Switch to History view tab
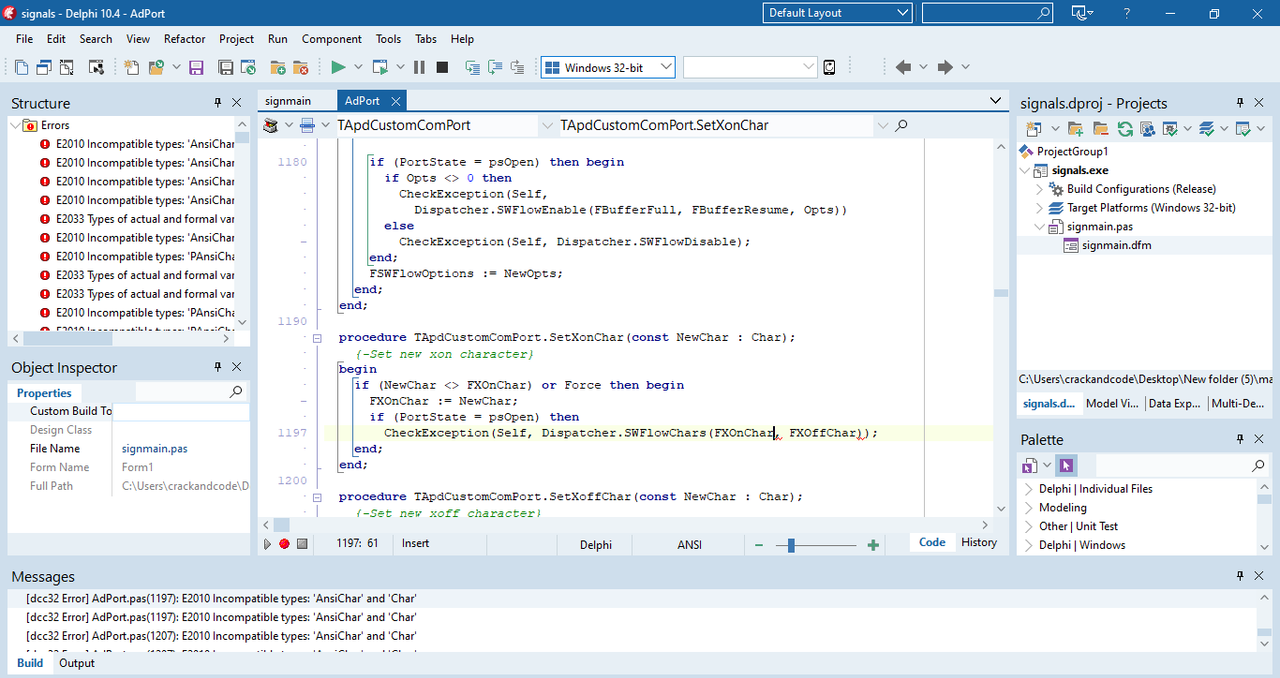The width and height of the screenshot is (1280, 678). click(x=979, y=542)
